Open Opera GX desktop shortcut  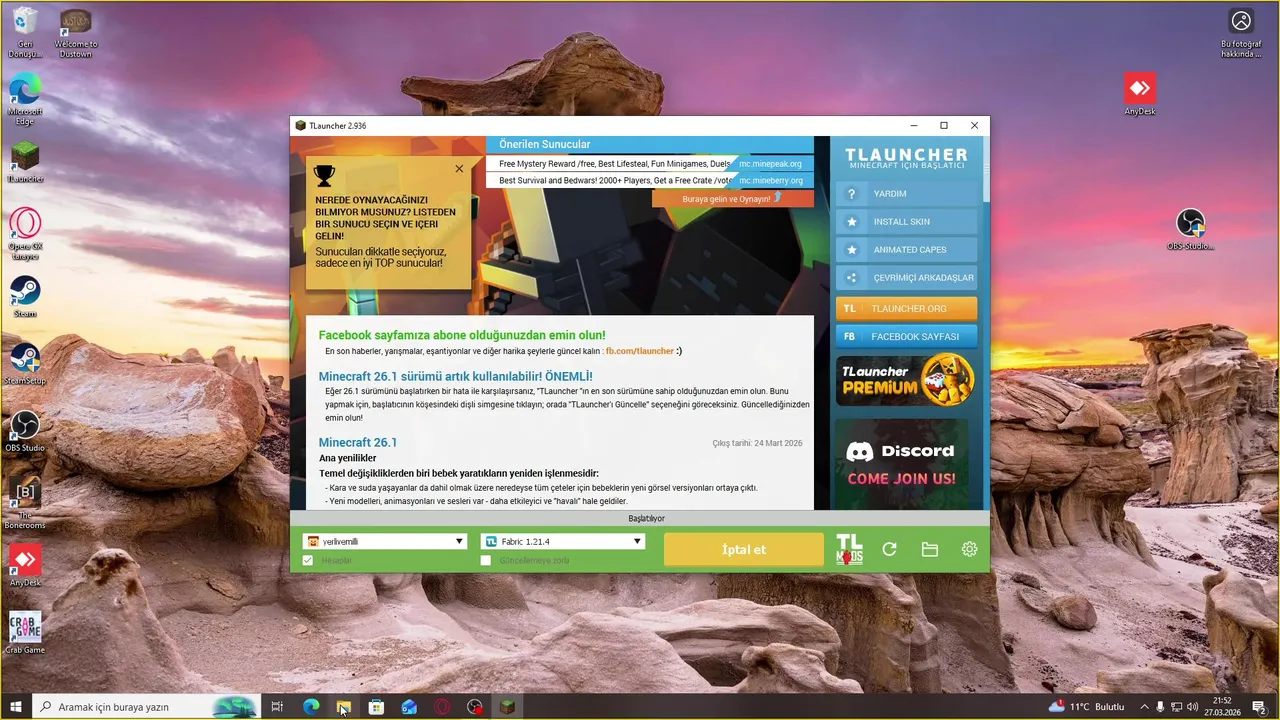(25, 234)
